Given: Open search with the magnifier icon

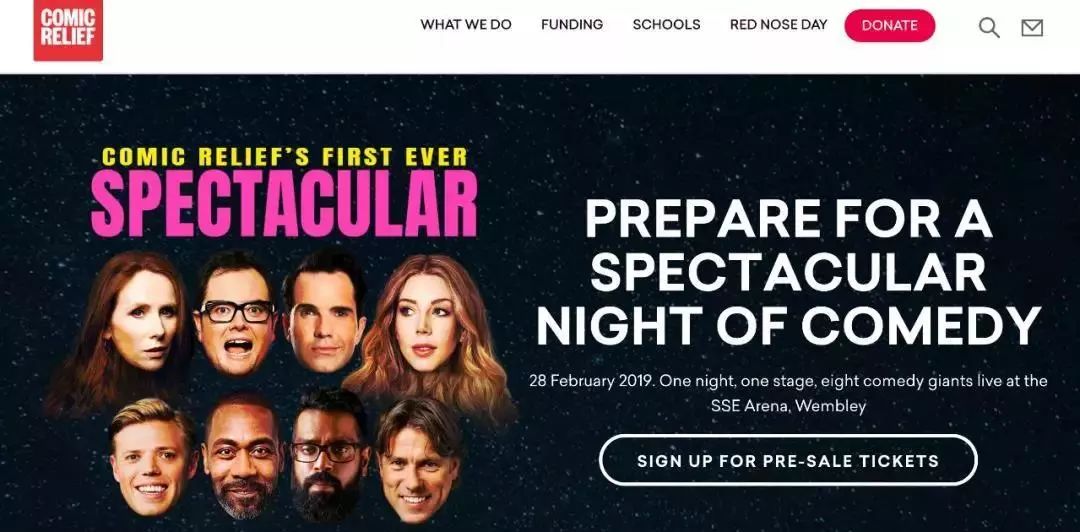Looking at the screenshot, I should [x=989, y=28].
